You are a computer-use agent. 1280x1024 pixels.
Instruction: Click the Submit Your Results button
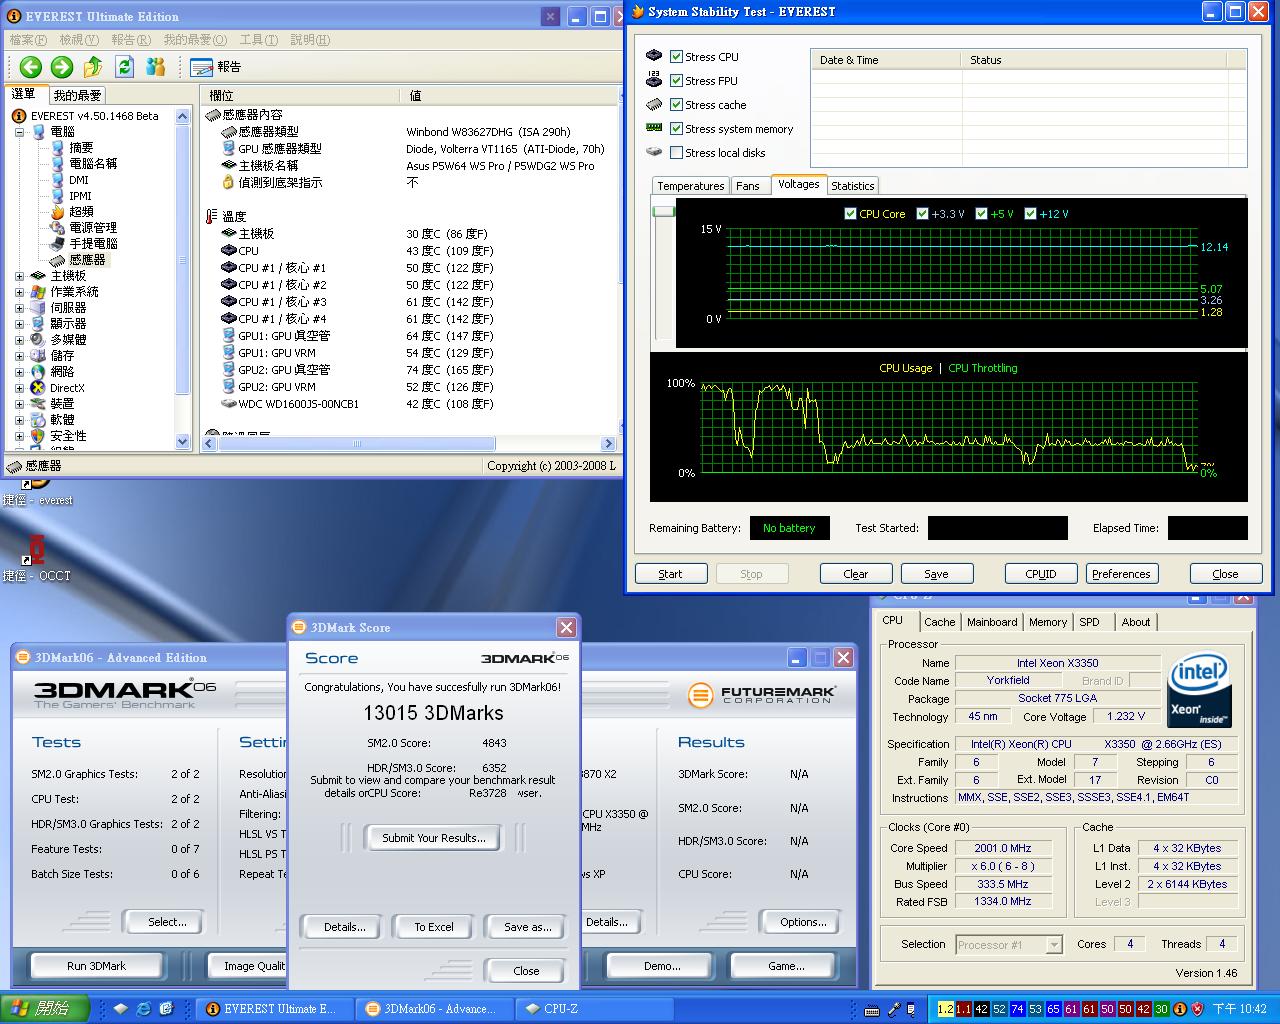pos(433,838)
